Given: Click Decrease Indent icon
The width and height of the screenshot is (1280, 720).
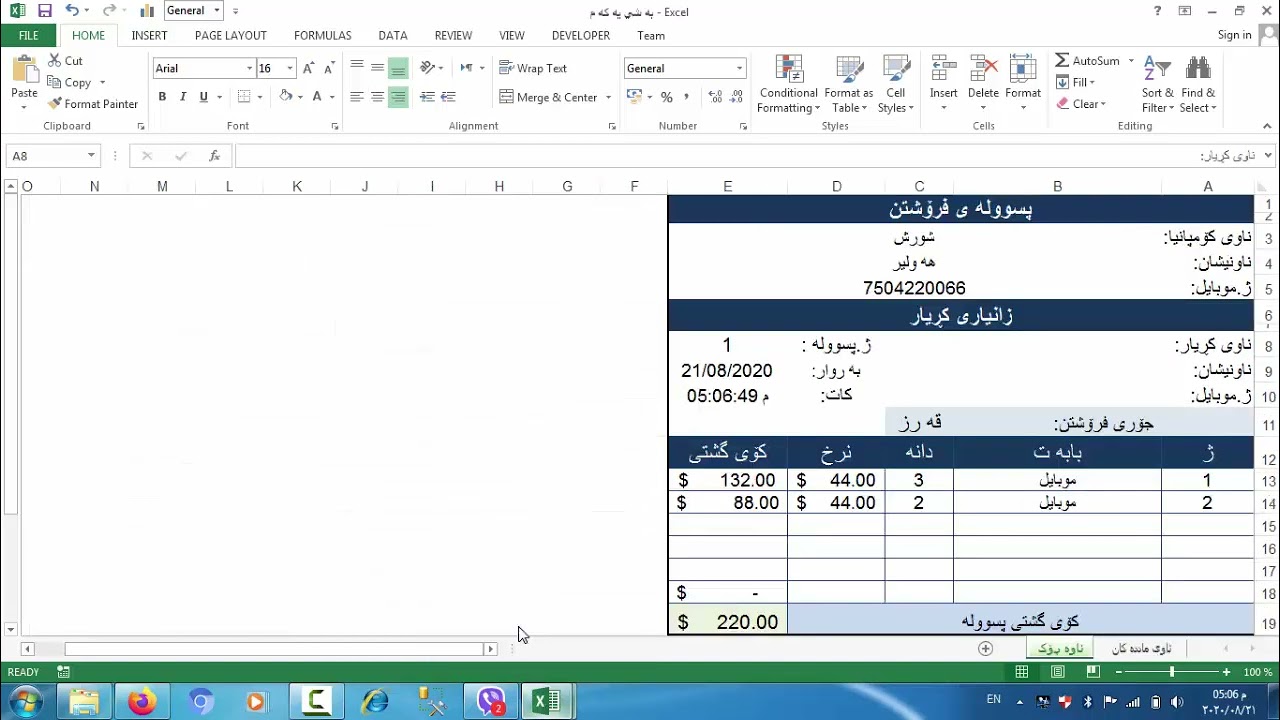Looking at the screenshot, I should (x=427, y=97).
